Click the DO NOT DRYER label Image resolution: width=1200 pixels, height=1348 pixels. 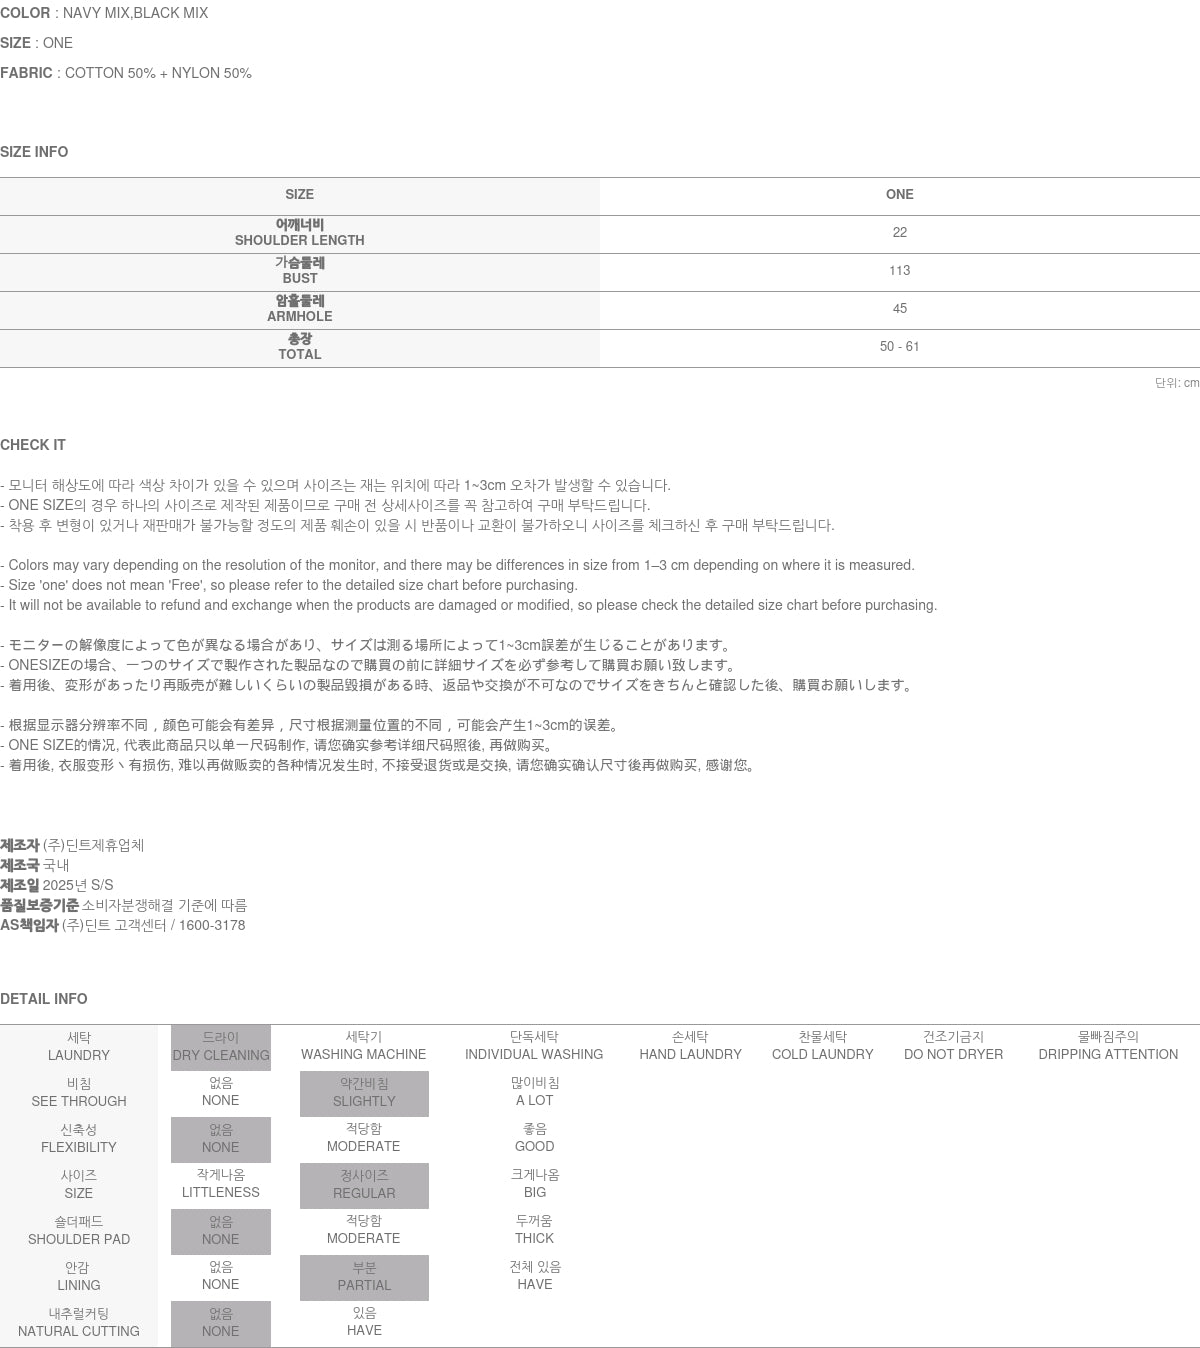pos(953,1046)
